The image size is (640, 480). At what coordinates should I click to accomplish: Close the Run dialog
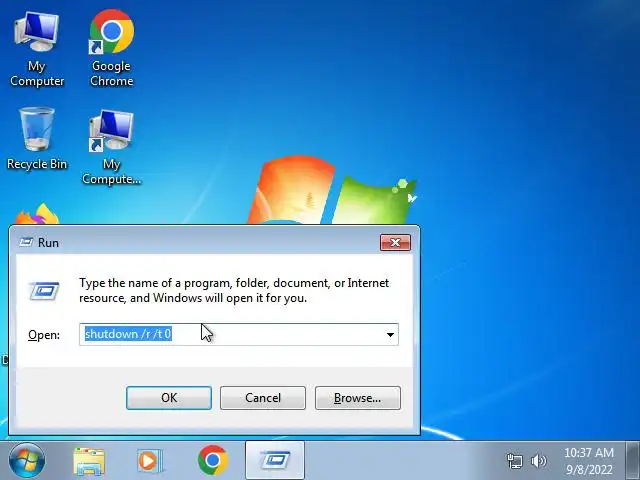395,242
